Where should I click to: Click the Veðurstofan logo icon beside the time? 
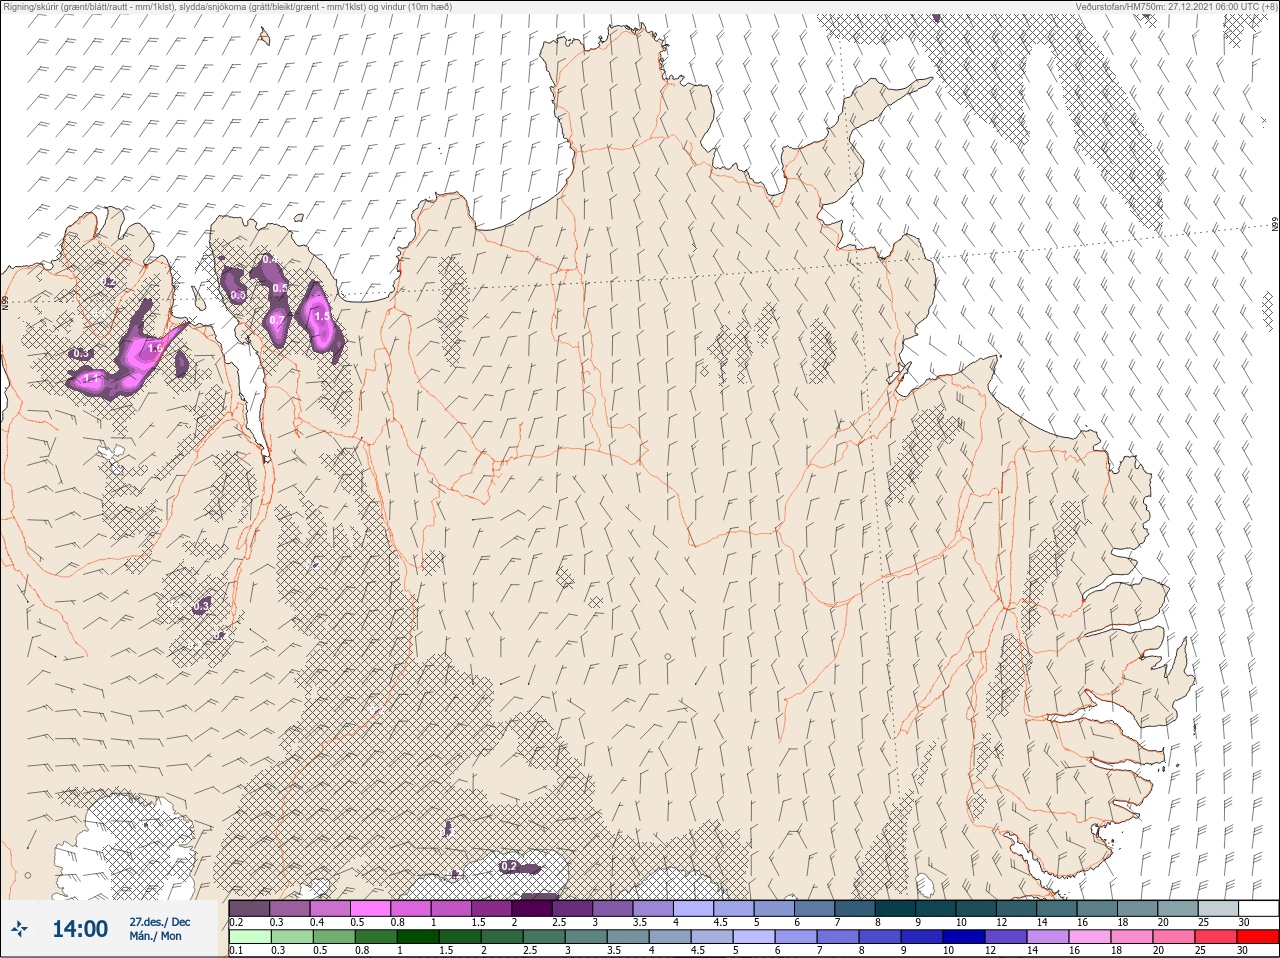(21, 929)
